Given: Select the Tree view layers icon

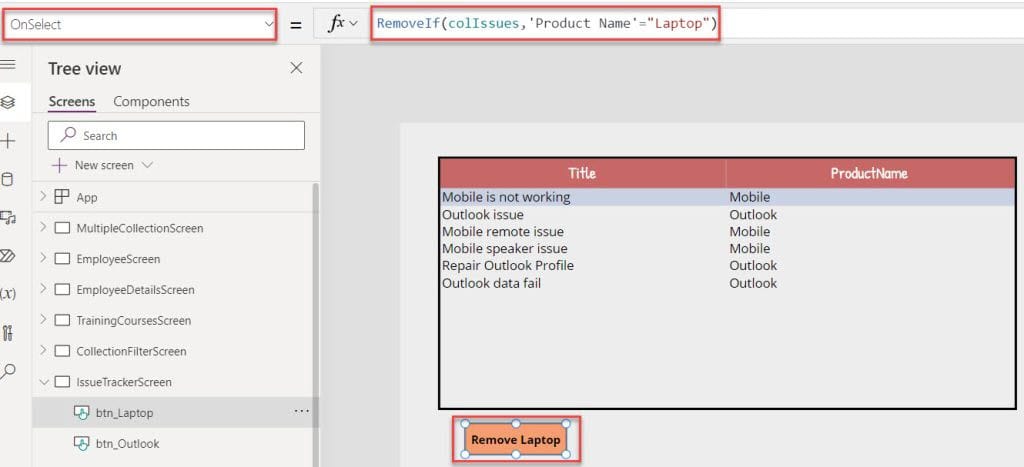Looking at the screenshot, I should point(8,103).
